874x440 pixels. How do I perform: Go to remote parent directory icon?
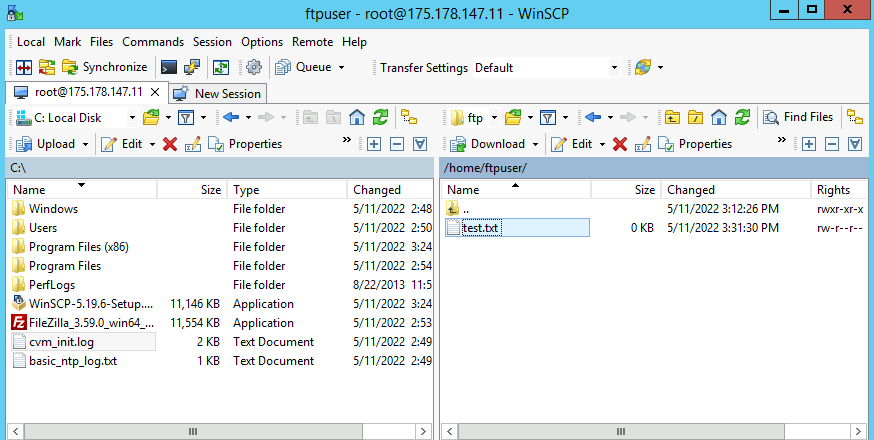click(672, 117)
